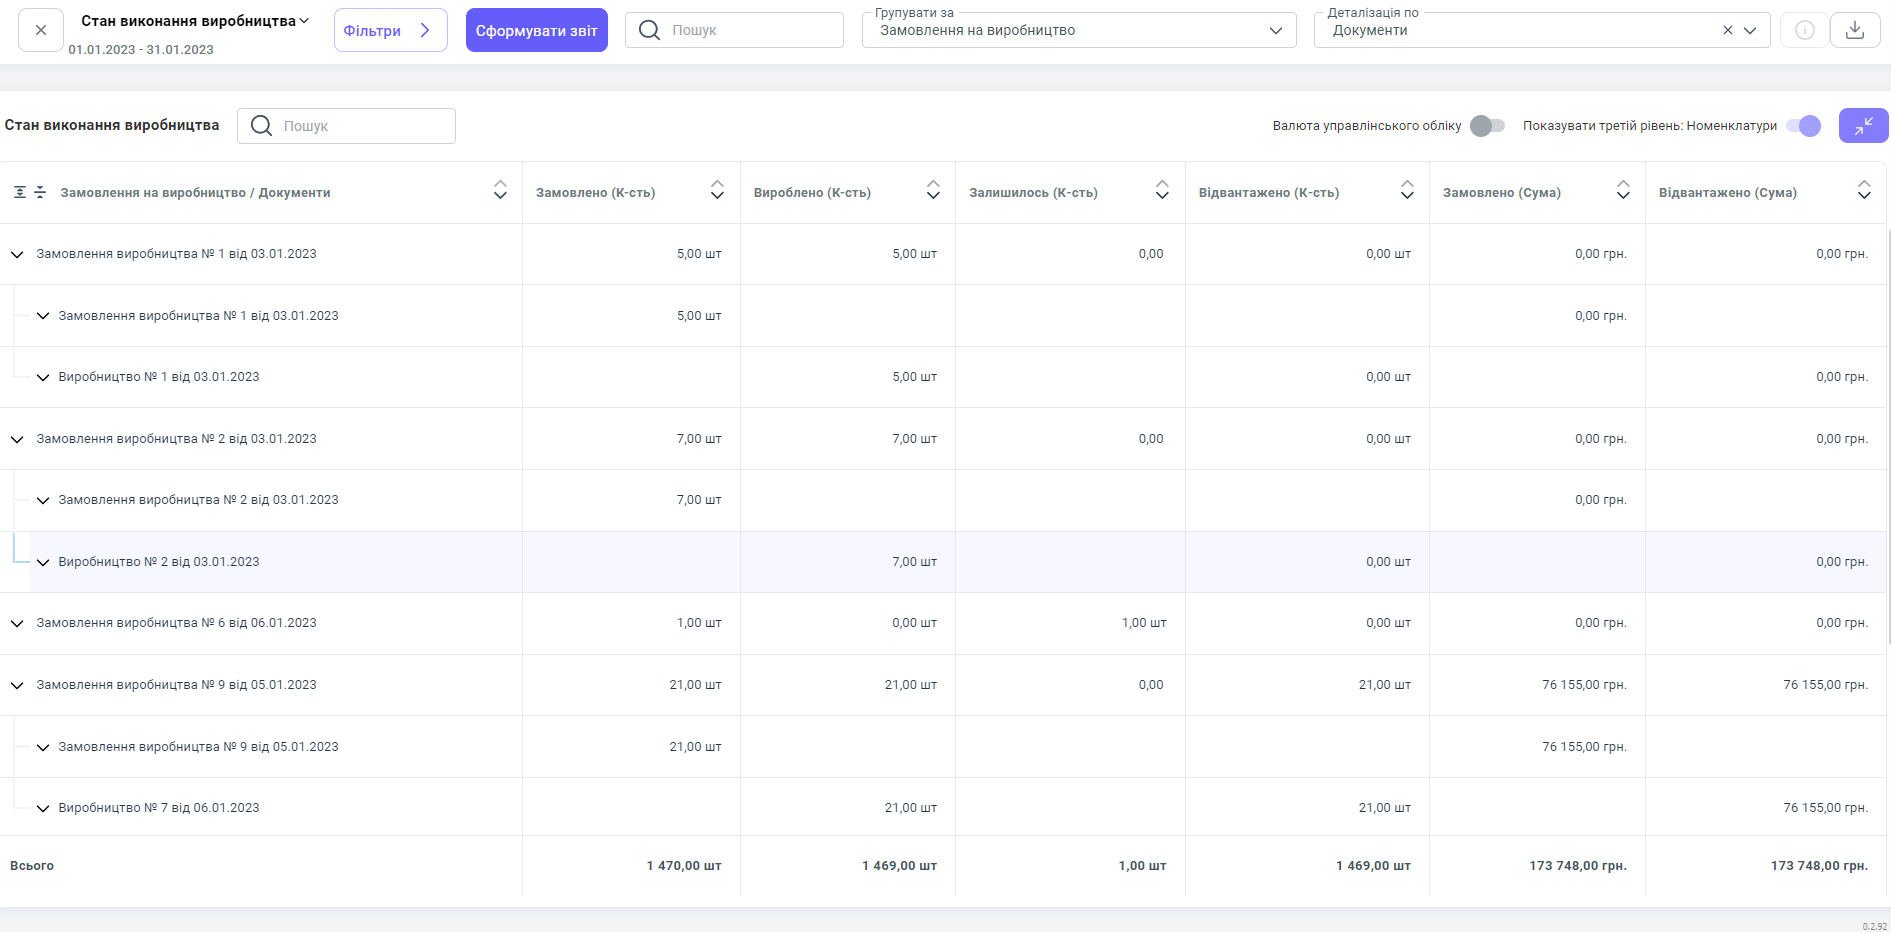Click the collapse fullscreen arrows button
This screenshot has width=1891, height=932.
pos(1863,126)
